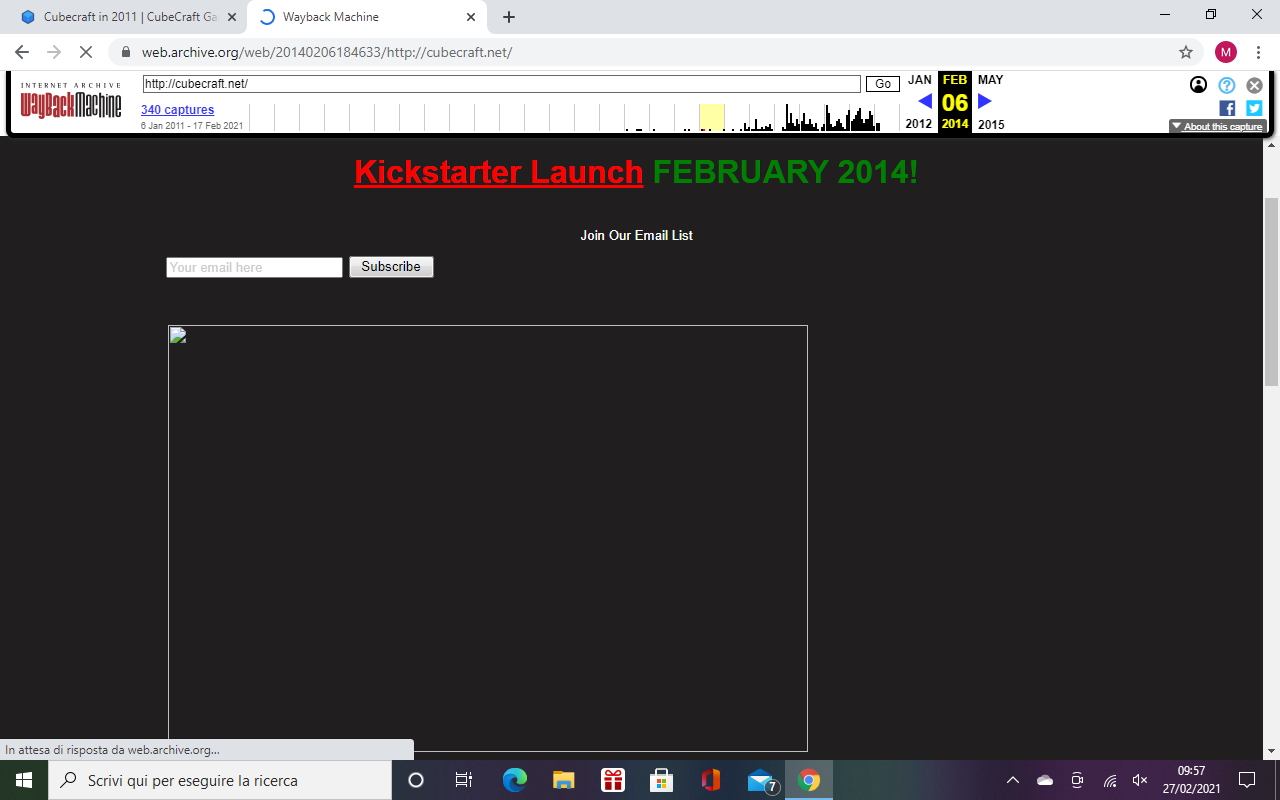Open Cortana circle icon
1280x800 pixels.
click(x=416, y=780)
